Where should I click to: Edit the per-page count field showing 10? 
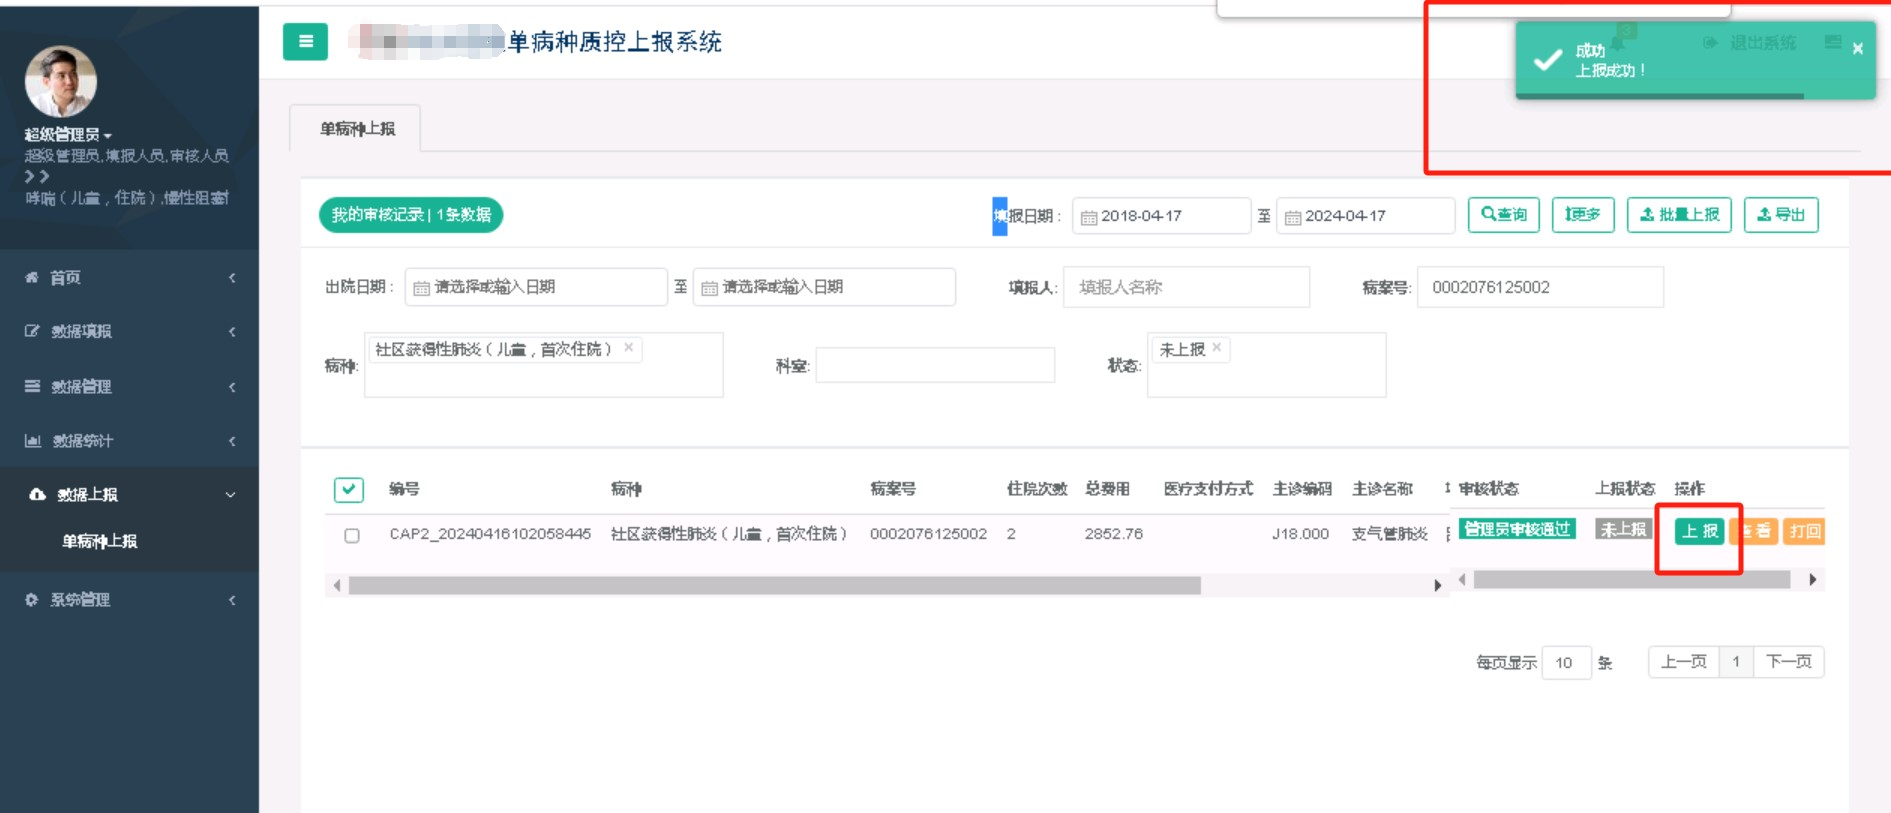[x=1566, y=662]
